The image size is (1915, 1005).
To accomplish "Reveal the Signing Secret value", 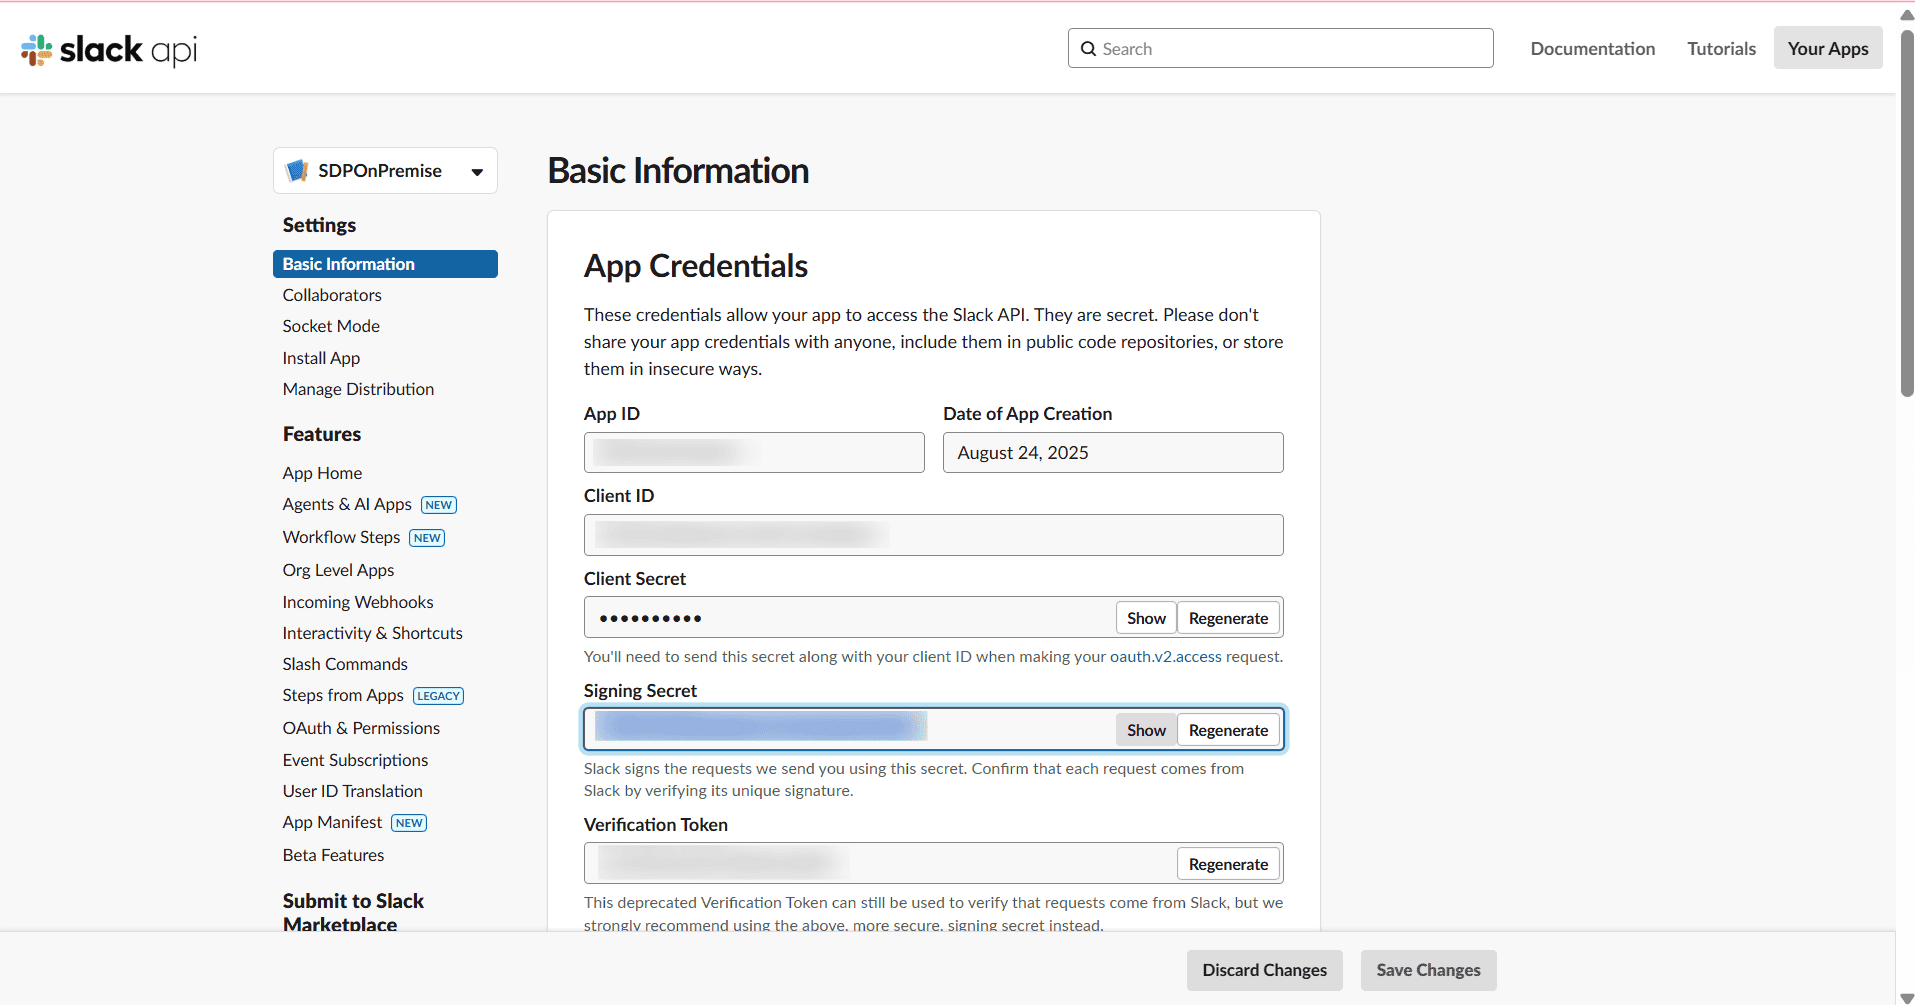I will 1145,730.
